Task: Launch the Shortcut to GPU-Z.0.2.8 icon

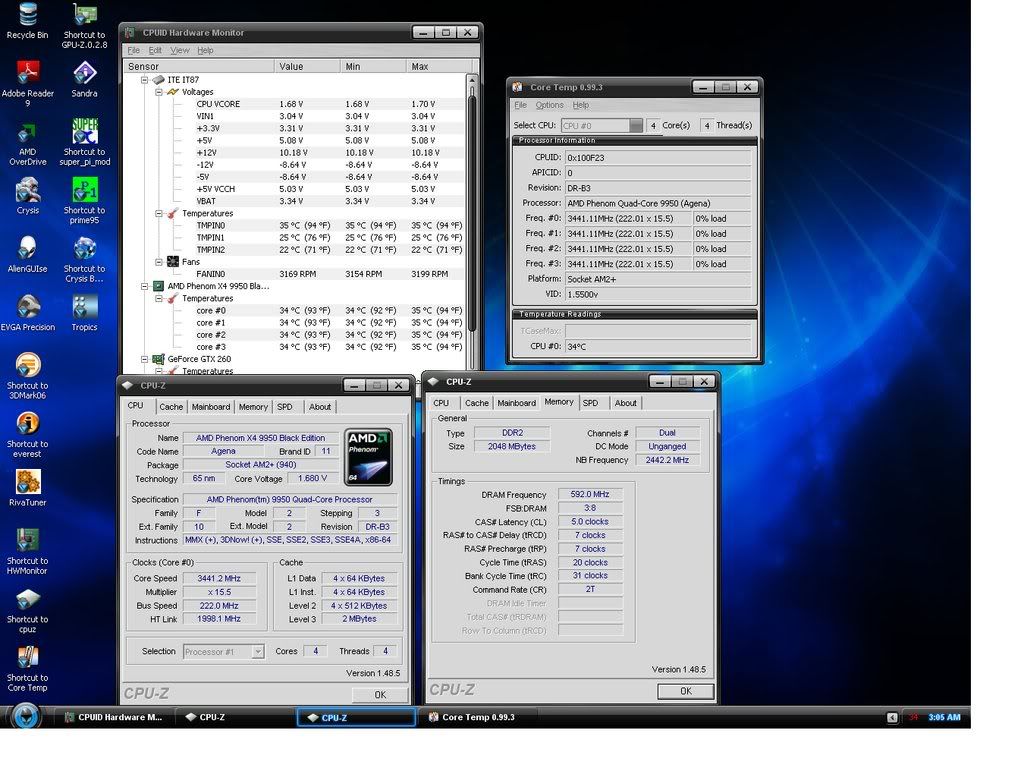Action: click(84, 25)
